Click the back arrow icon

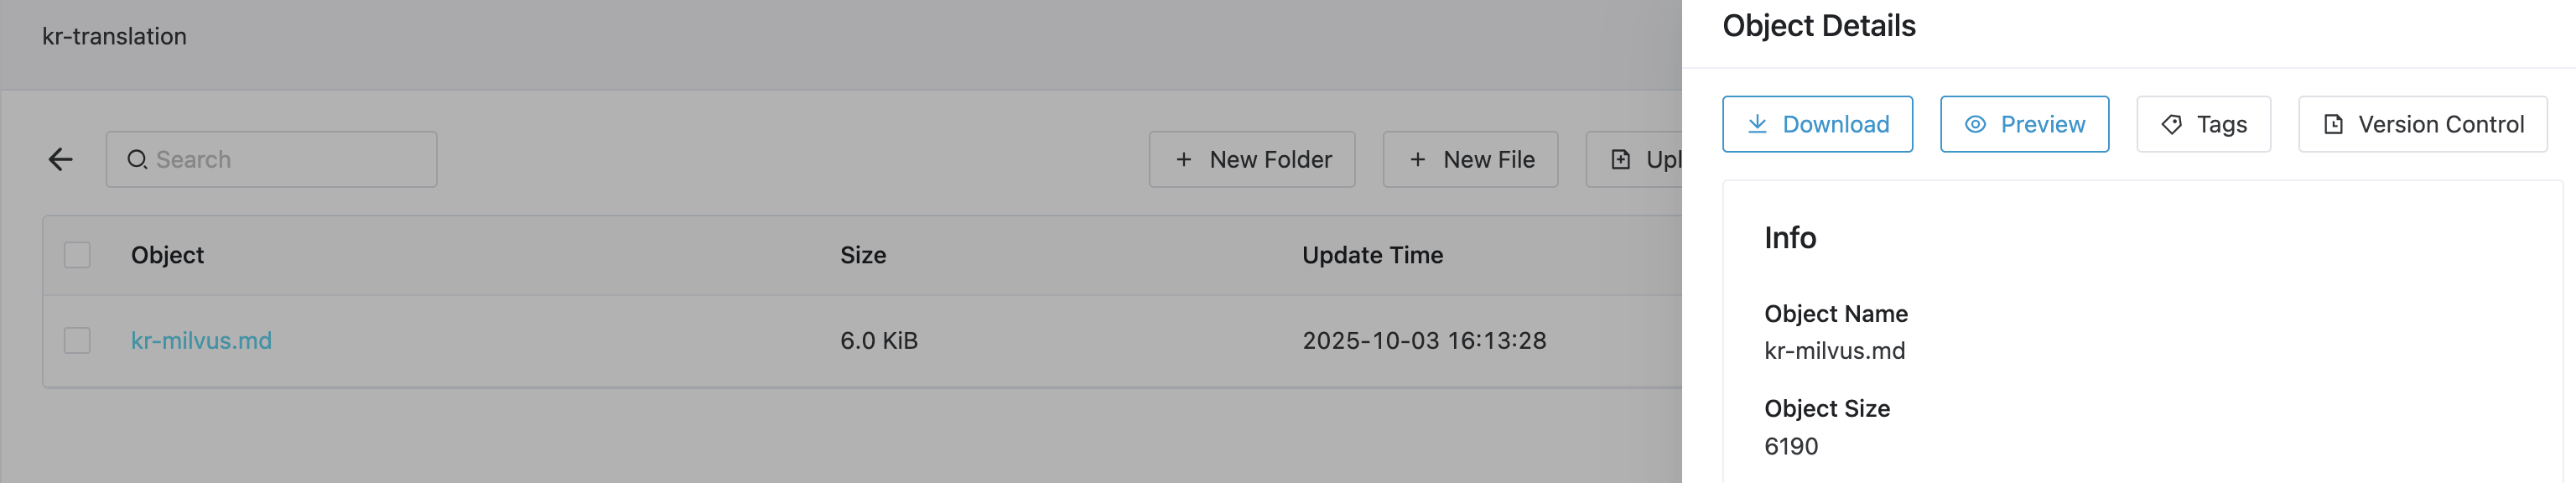61,159
